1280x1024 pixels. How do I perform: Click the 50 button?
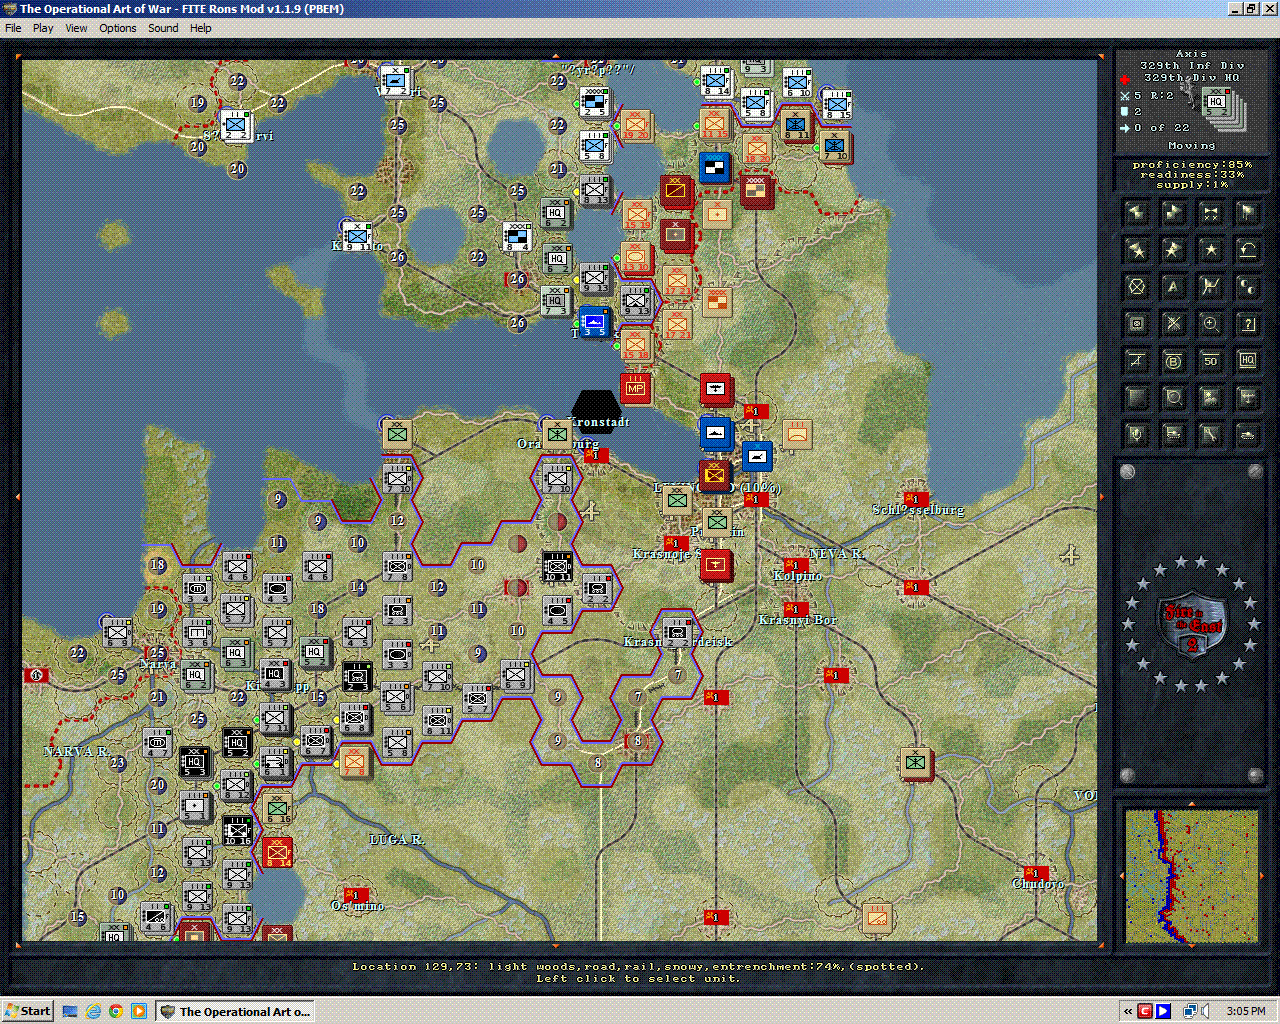pyautogui.click(x=1210, y=361)
